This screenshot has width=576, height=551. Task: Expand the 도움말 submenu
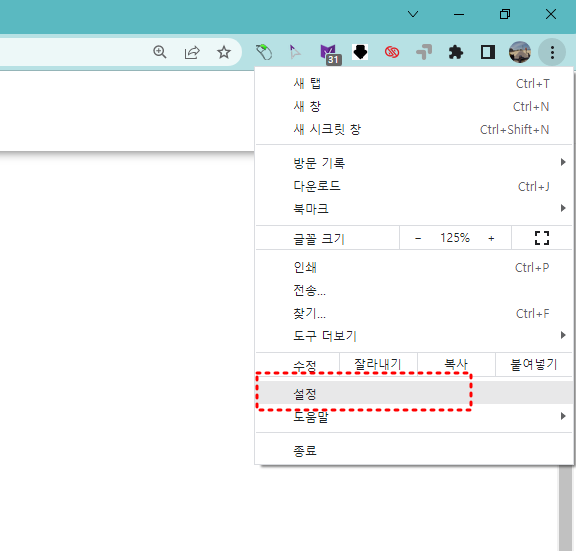coord(414,417)
